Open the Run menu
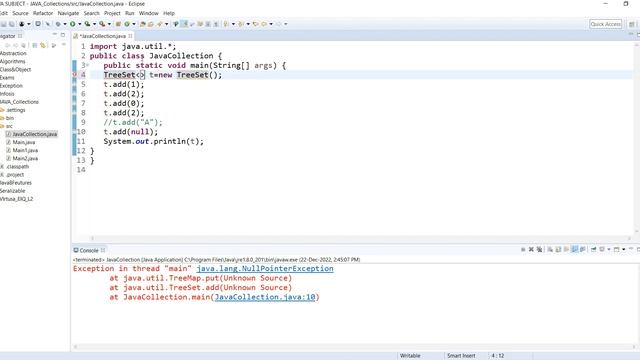This screenshot has height=360, width=640. pos(129,13)
